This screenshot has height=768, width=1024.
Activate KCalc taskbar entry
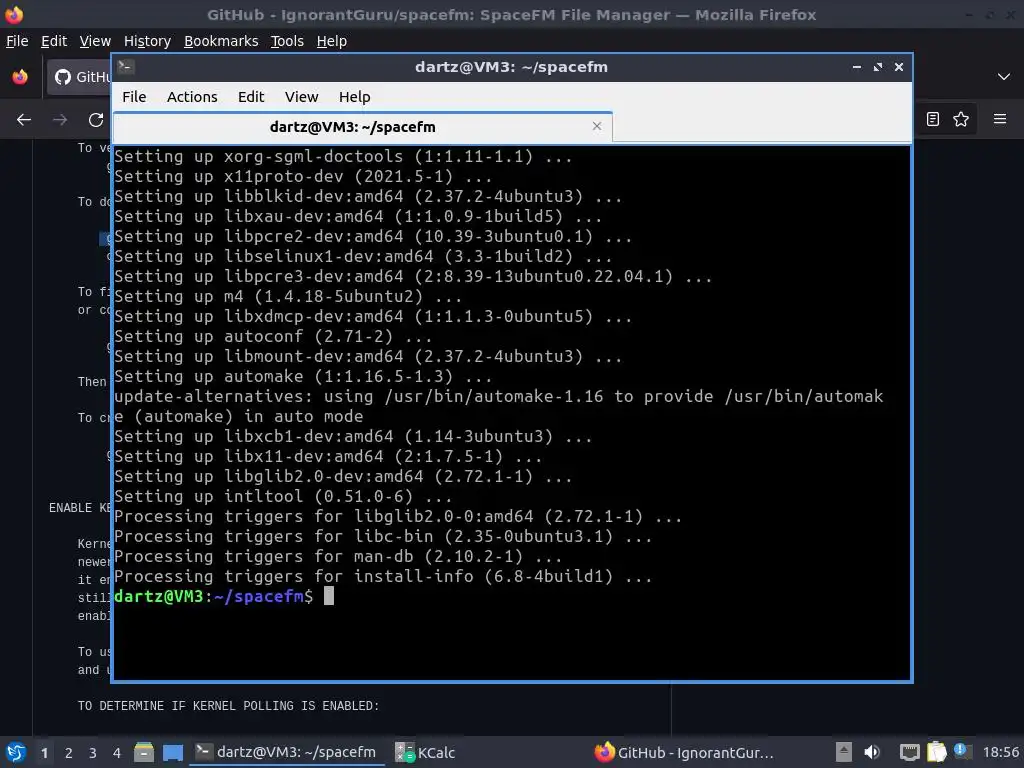[x=425, y=752]
